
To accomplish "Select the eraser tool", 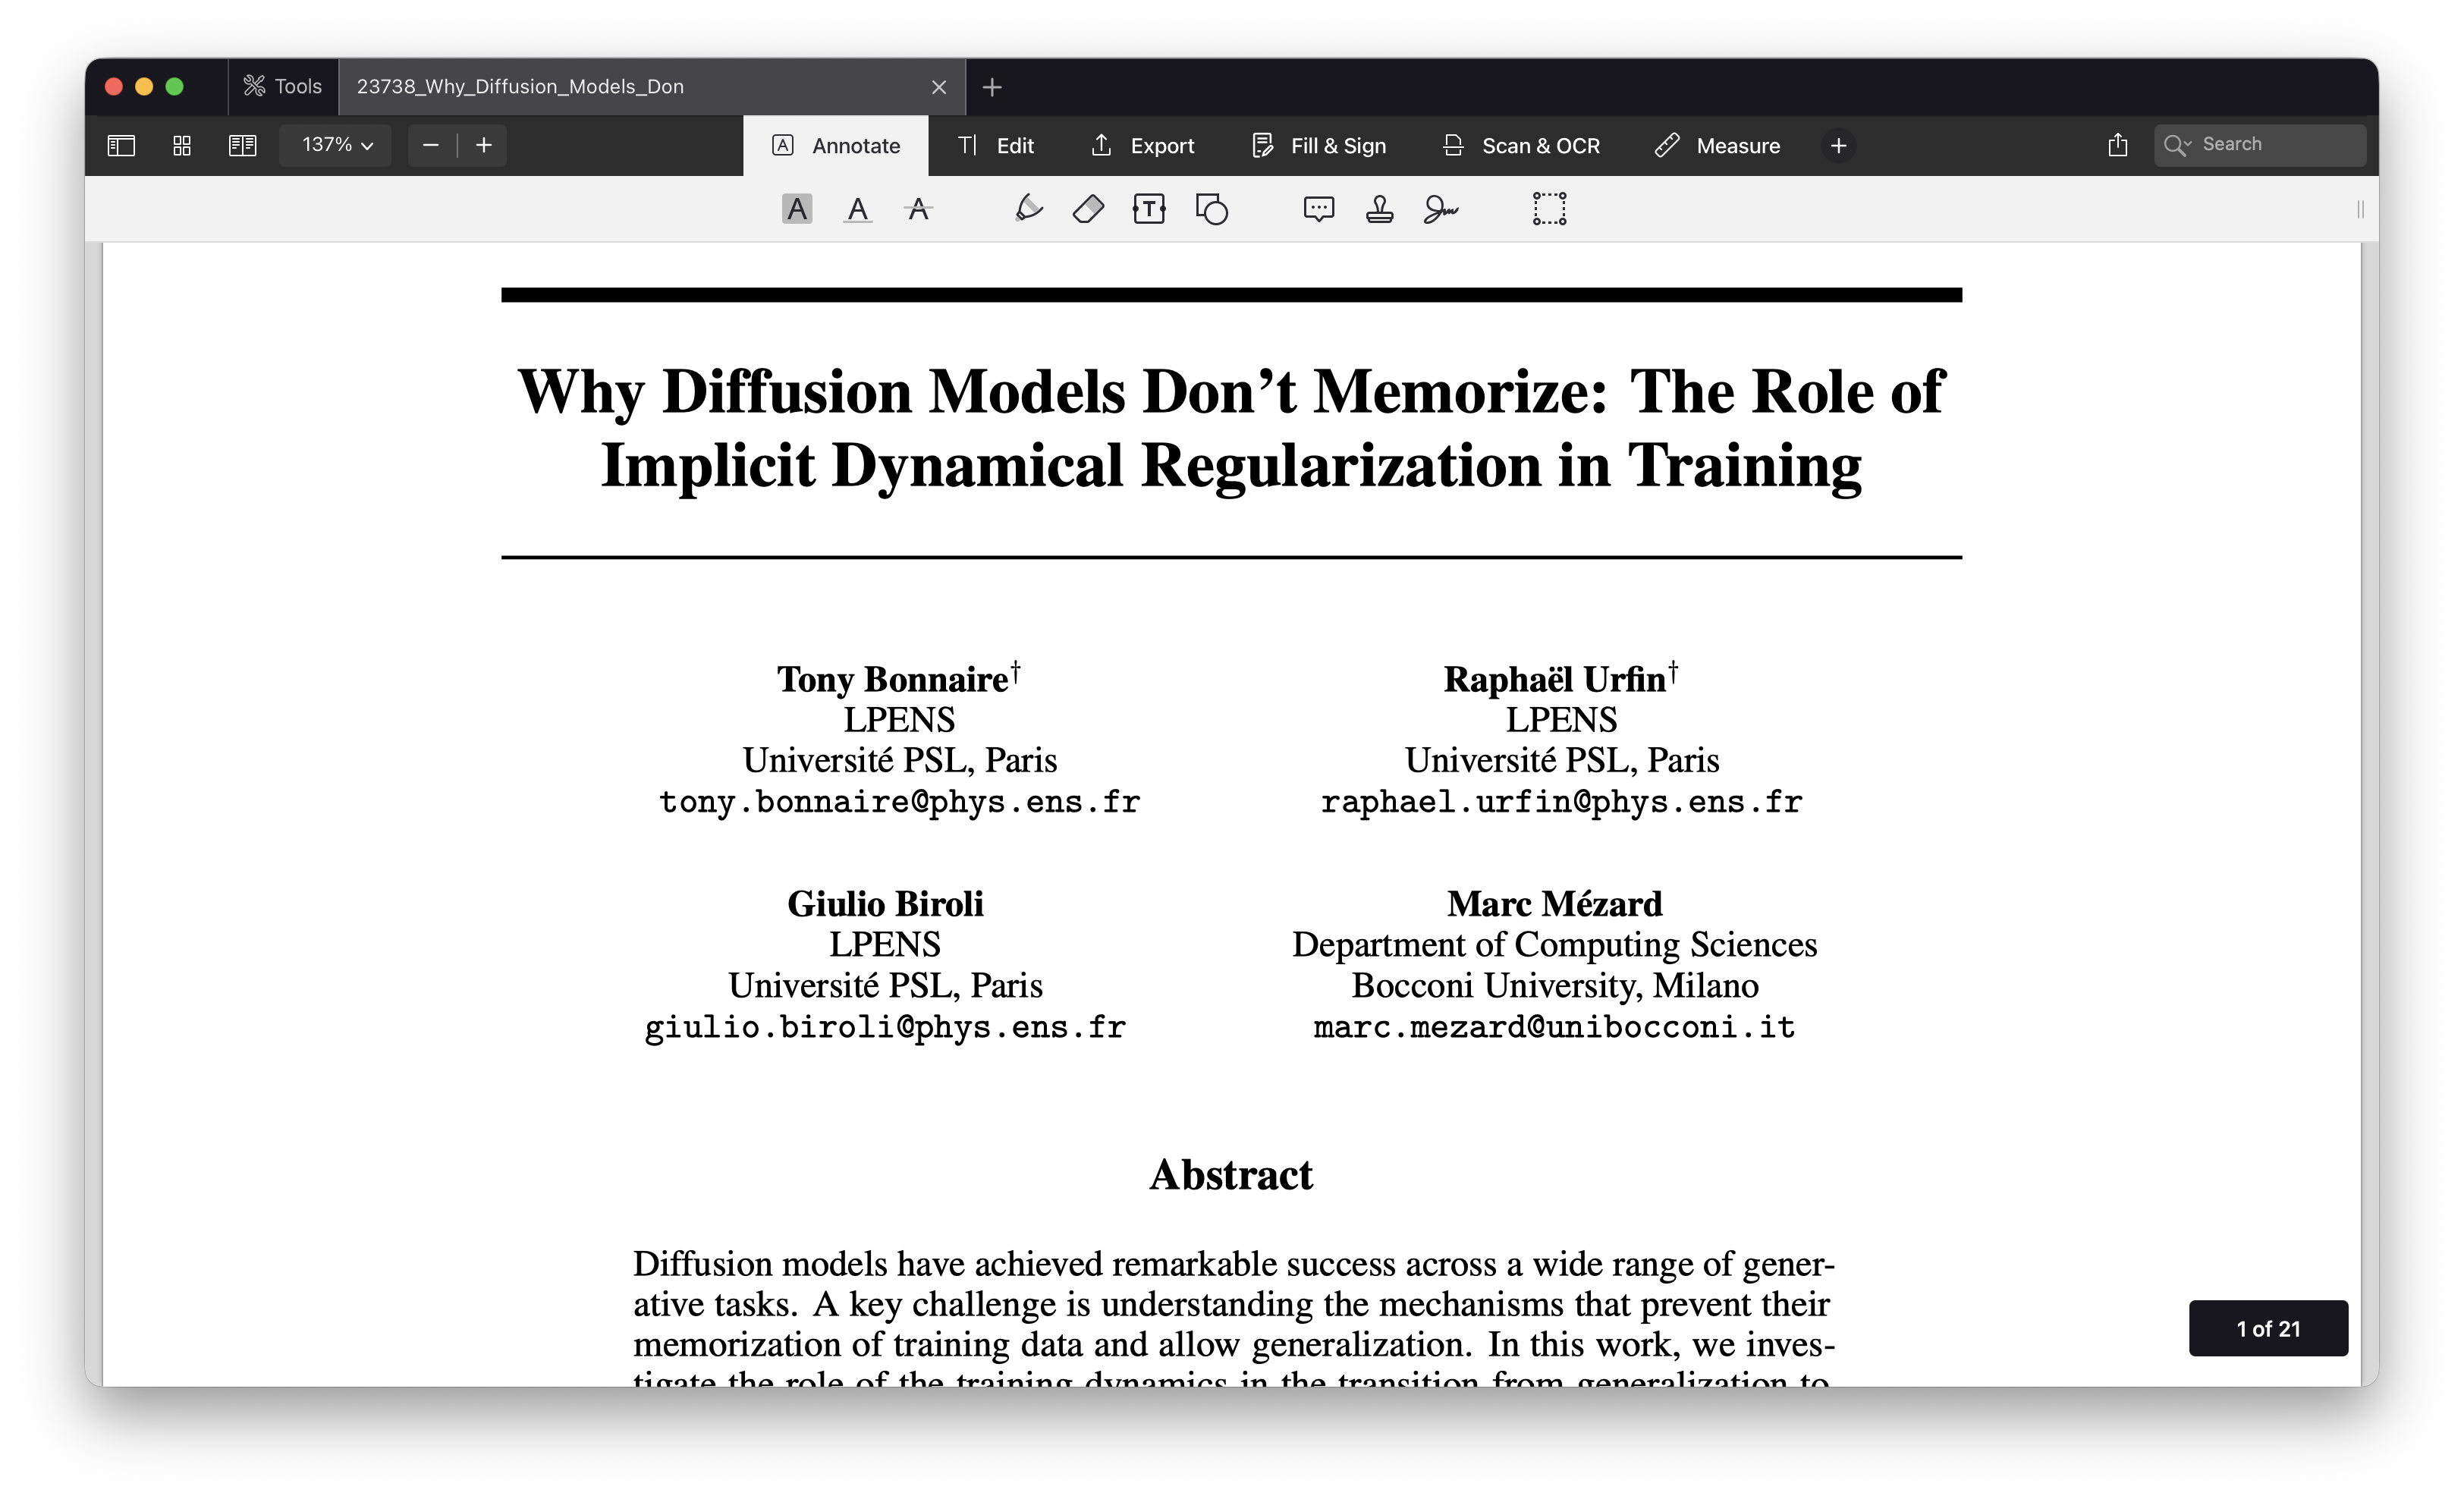I will click(1088, 209).
